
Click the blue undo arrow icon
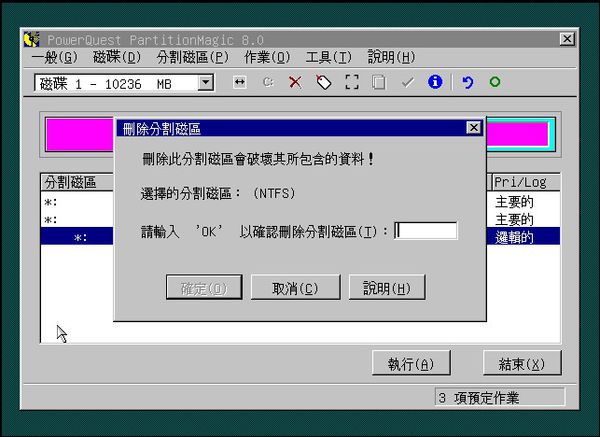click(467, 82)
